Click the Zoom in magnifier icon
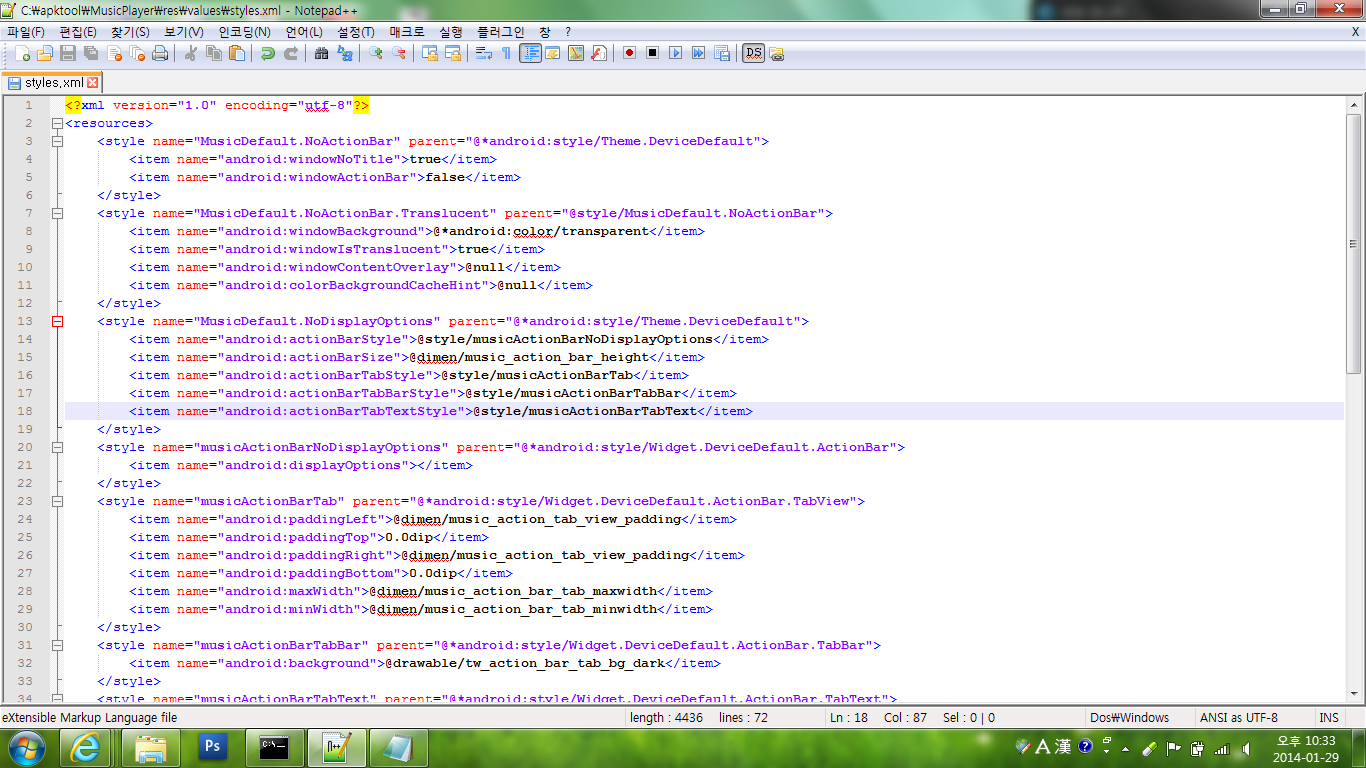1366x768 pixels. pos(376,53)
